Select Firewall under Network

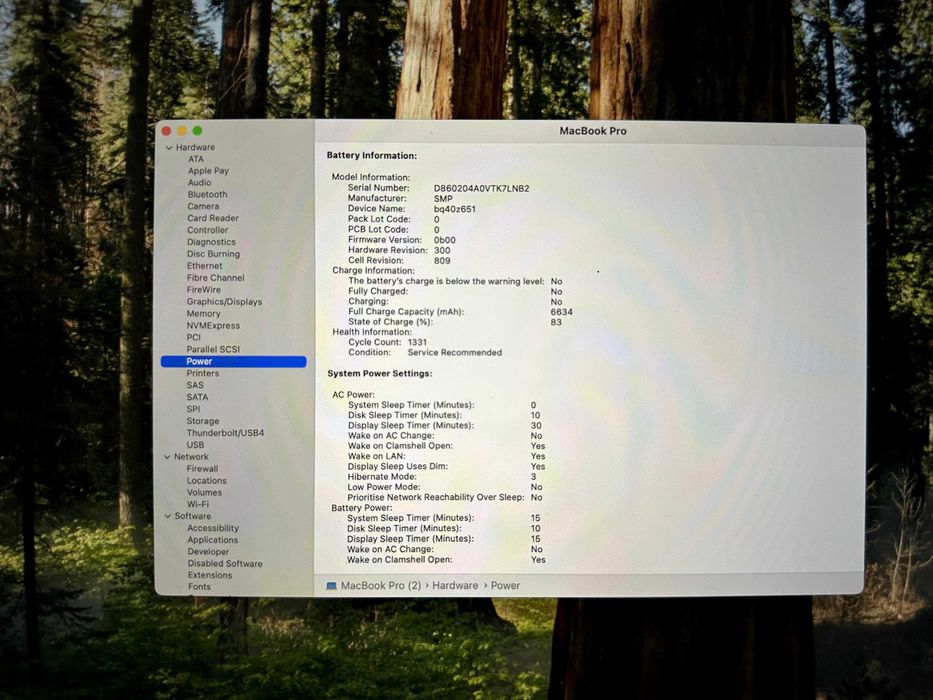click(x=202, y=468)
